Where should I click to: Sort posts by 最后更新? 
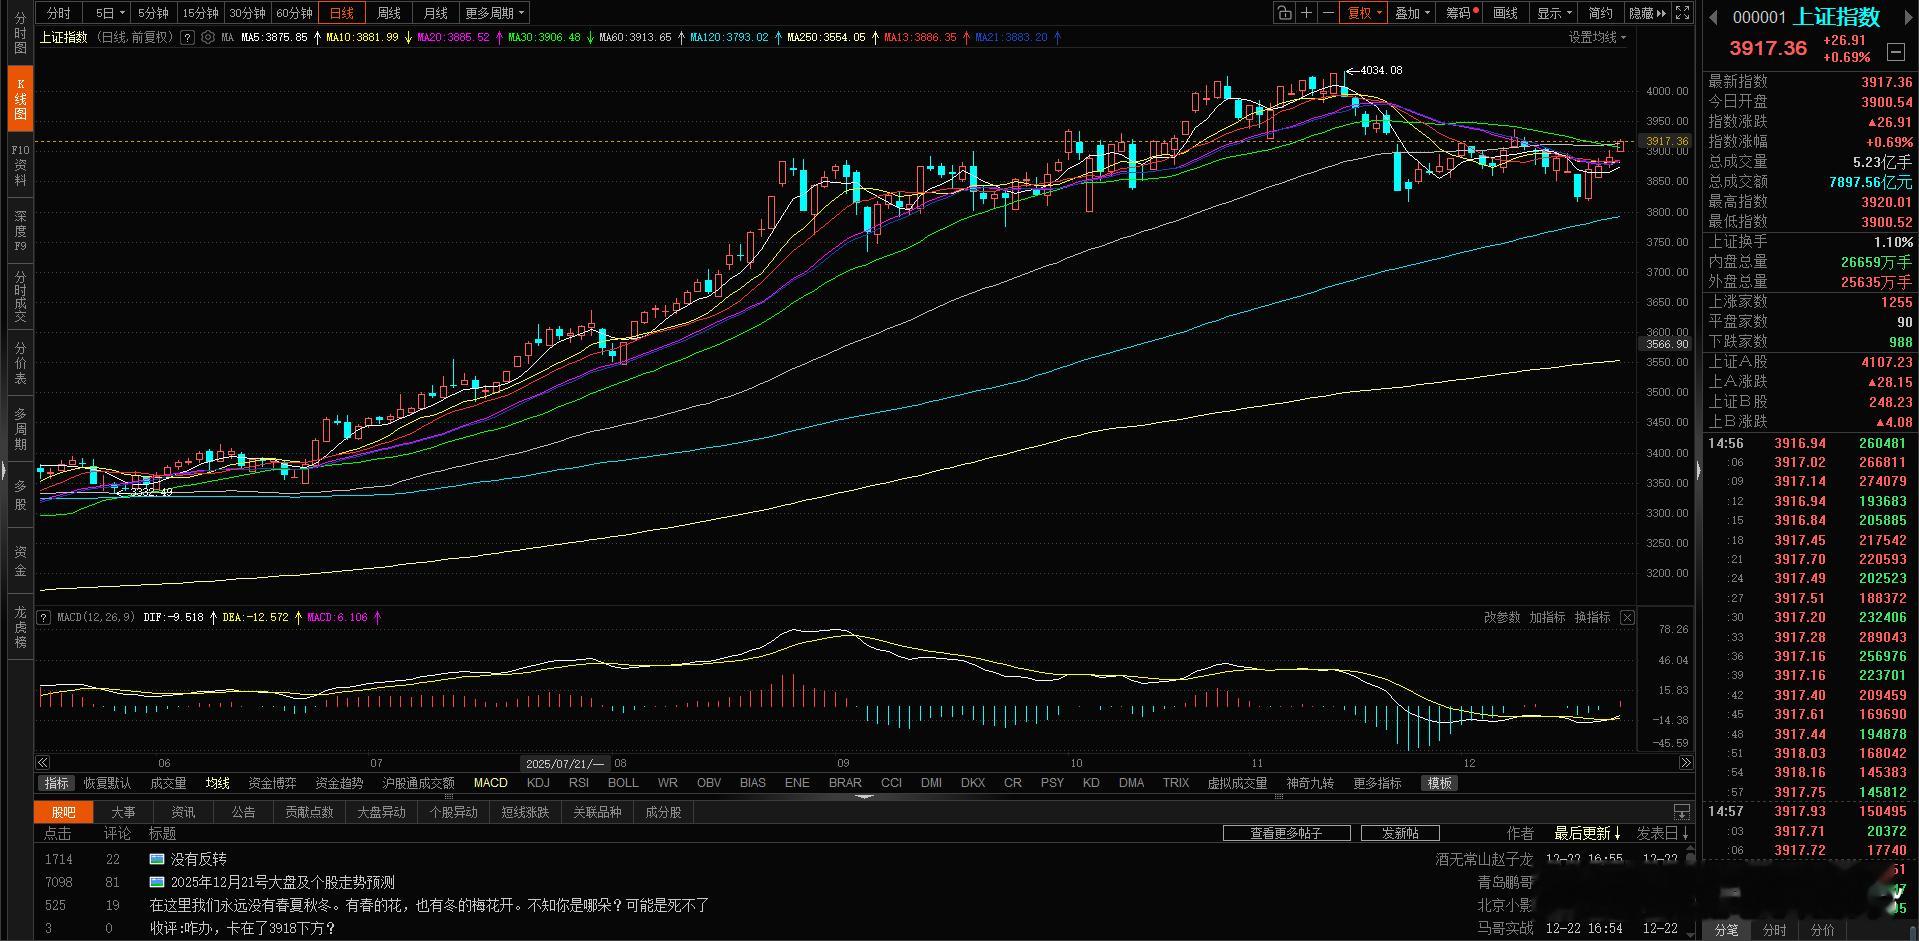click(1588, 833)
